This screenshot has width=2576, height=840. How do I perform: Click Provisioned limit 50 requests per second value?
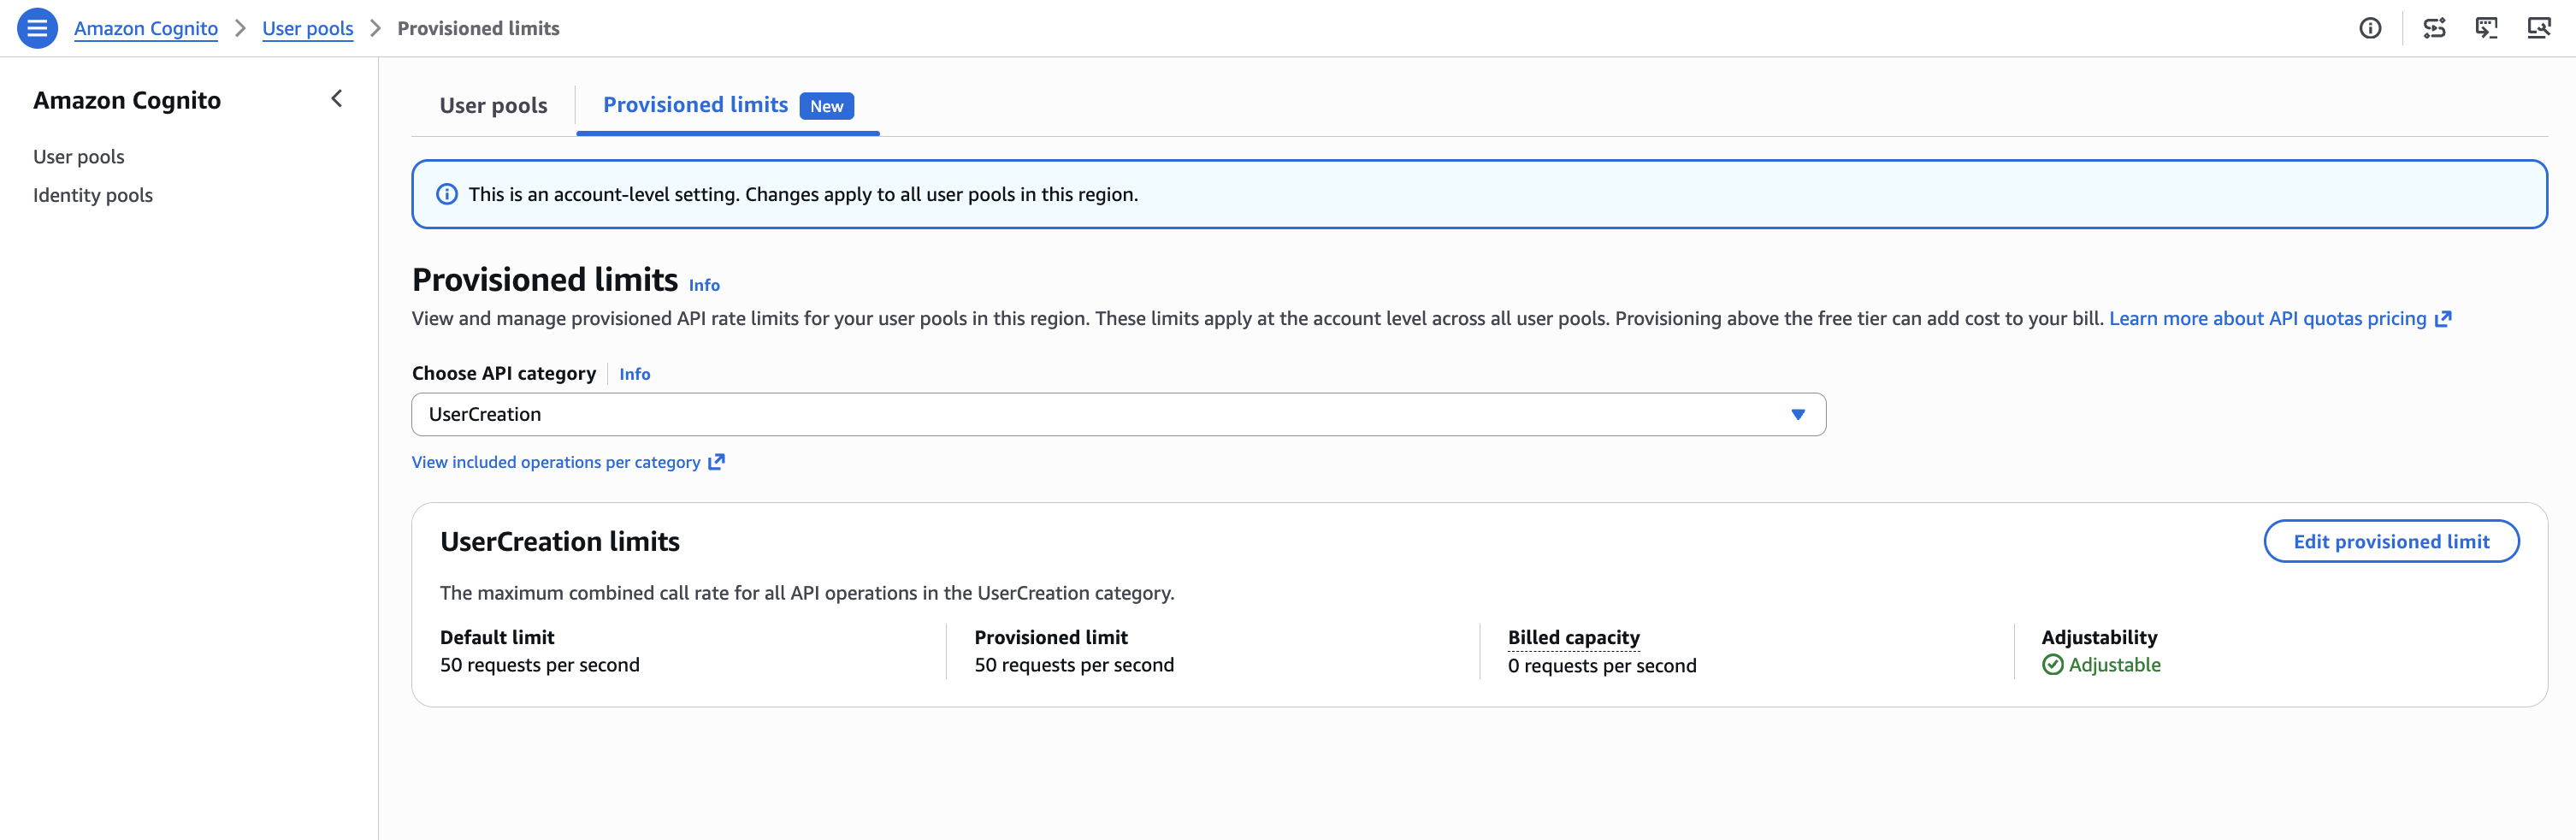point(1074,665)
